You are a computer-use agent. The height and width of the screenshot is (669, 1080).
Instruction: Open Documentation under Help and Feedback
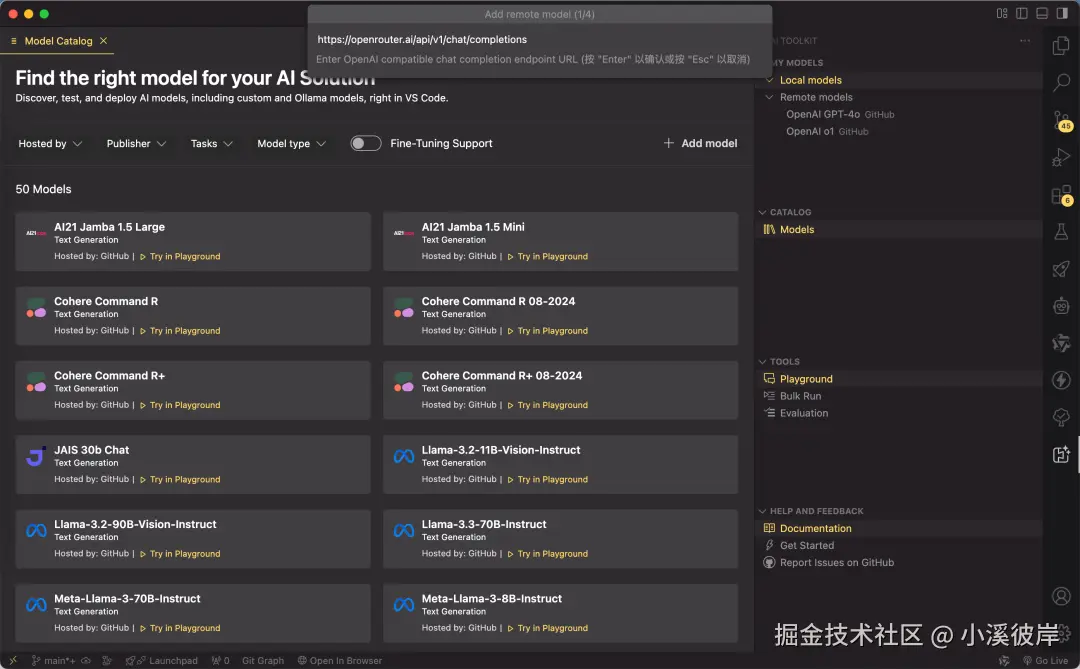tap(898, 528)
